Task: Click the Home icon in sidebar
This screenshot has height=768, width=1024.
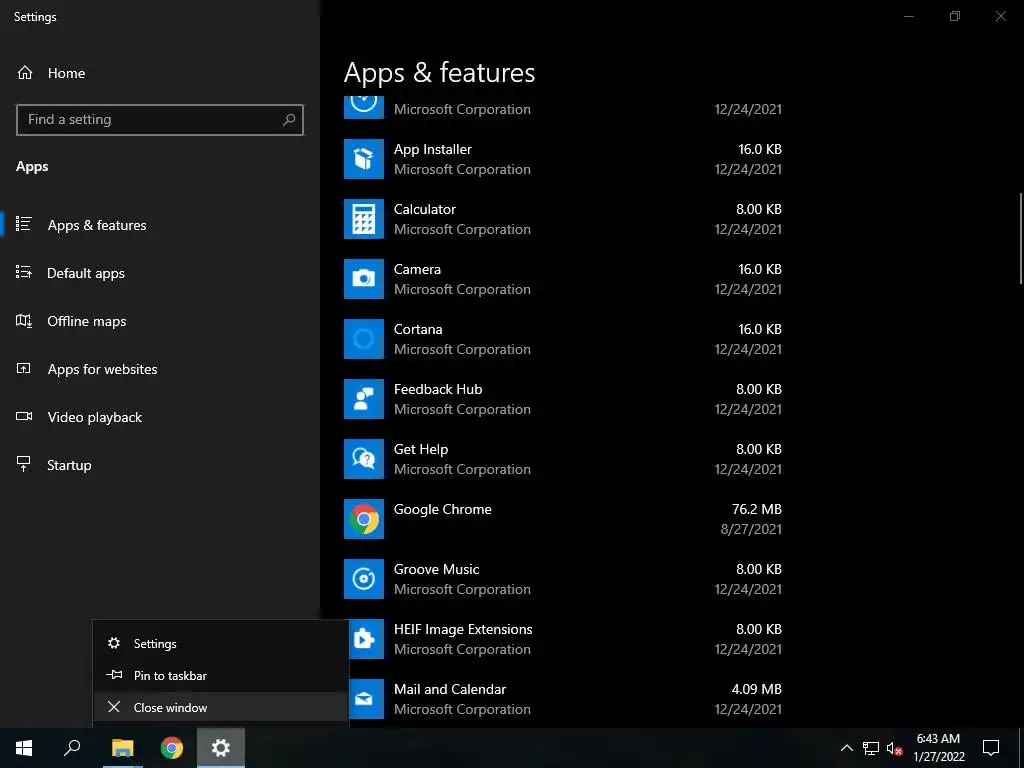Action: [x=25, y=72]
